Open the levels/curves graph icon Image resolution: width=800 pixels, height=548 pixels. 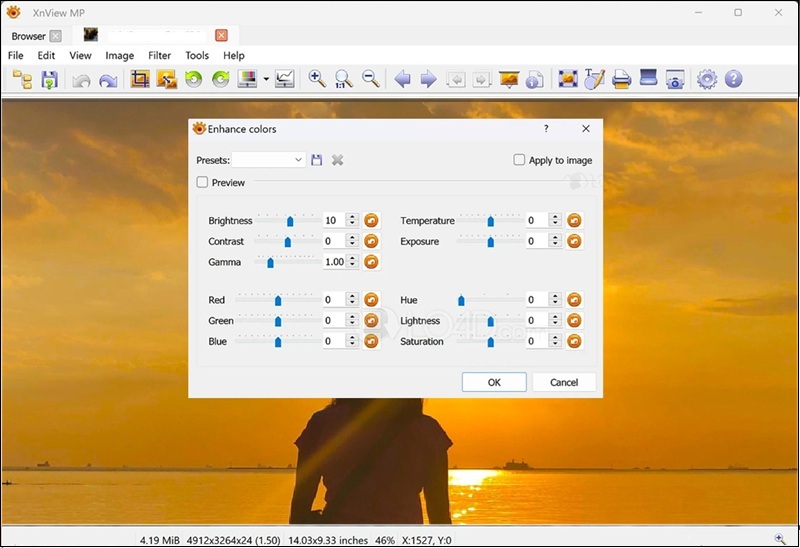coord(285,79)
